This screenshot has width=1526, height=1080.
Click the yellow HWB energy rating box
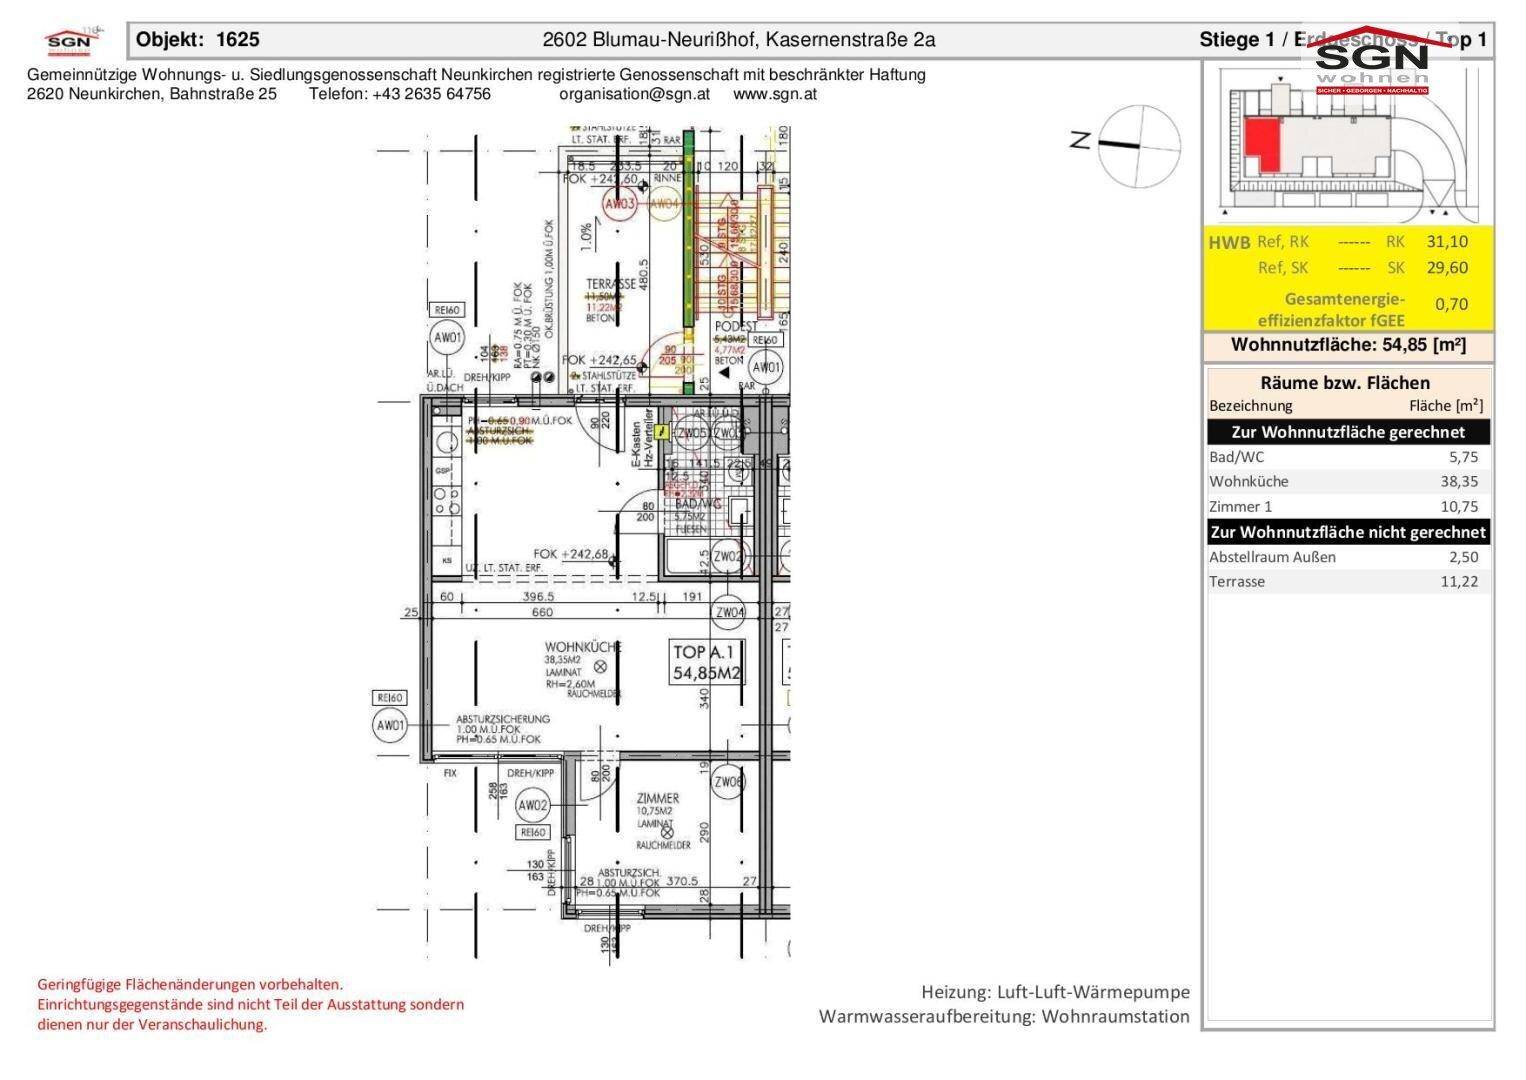click(x=1350, y=278)
